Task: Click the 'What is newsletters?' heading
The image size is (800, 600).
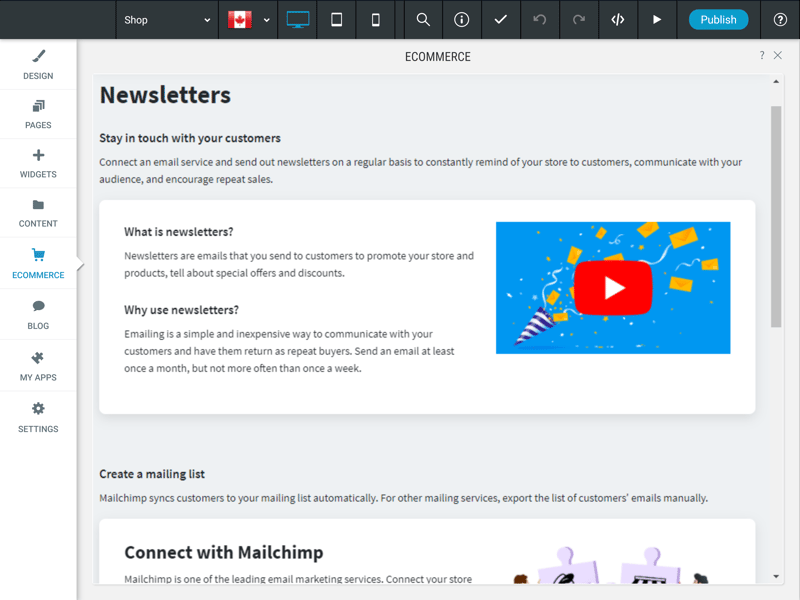Action: [x=179, y=232]
